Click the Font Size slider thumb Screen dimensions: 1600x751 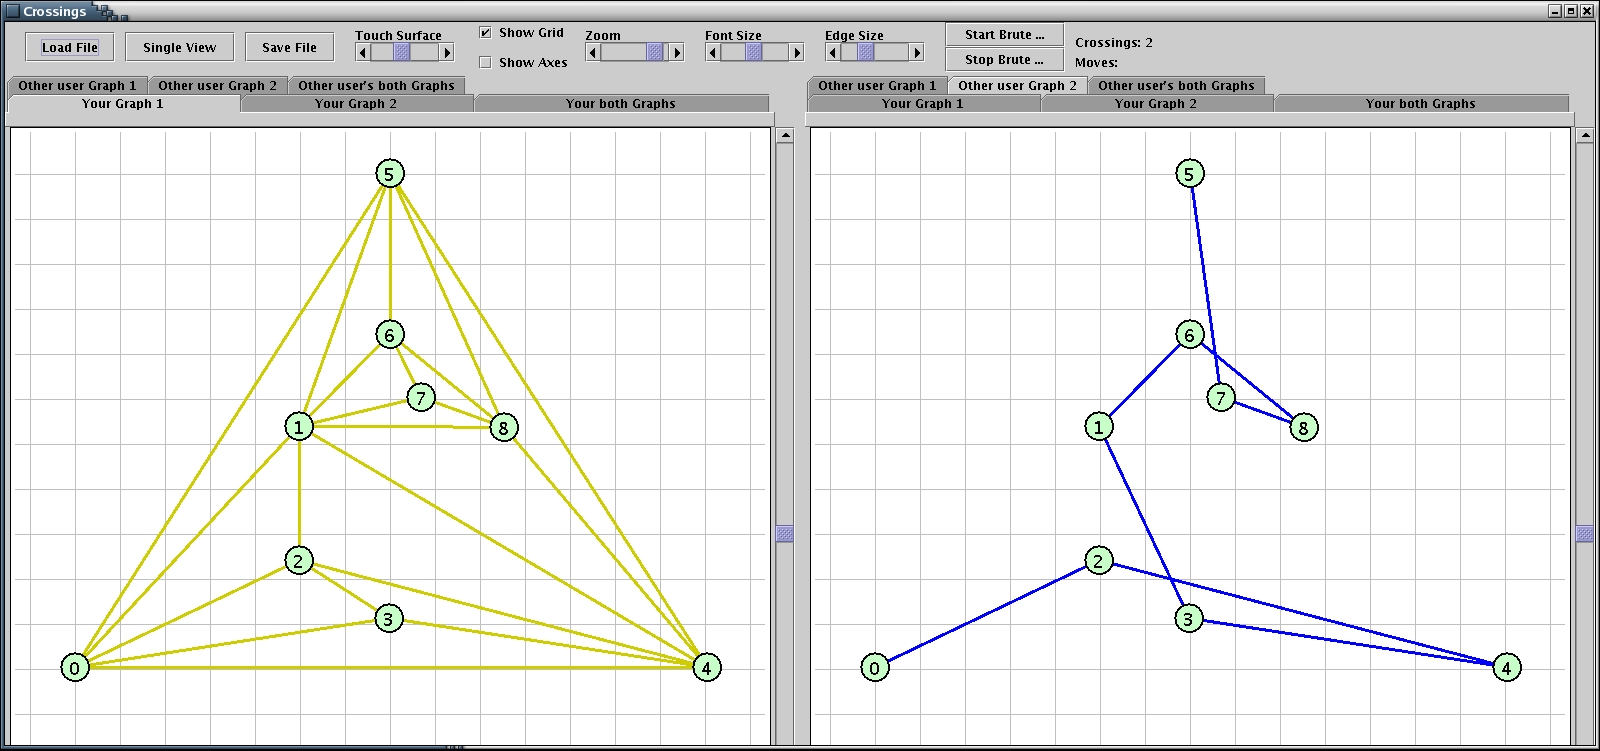(754, 52)
